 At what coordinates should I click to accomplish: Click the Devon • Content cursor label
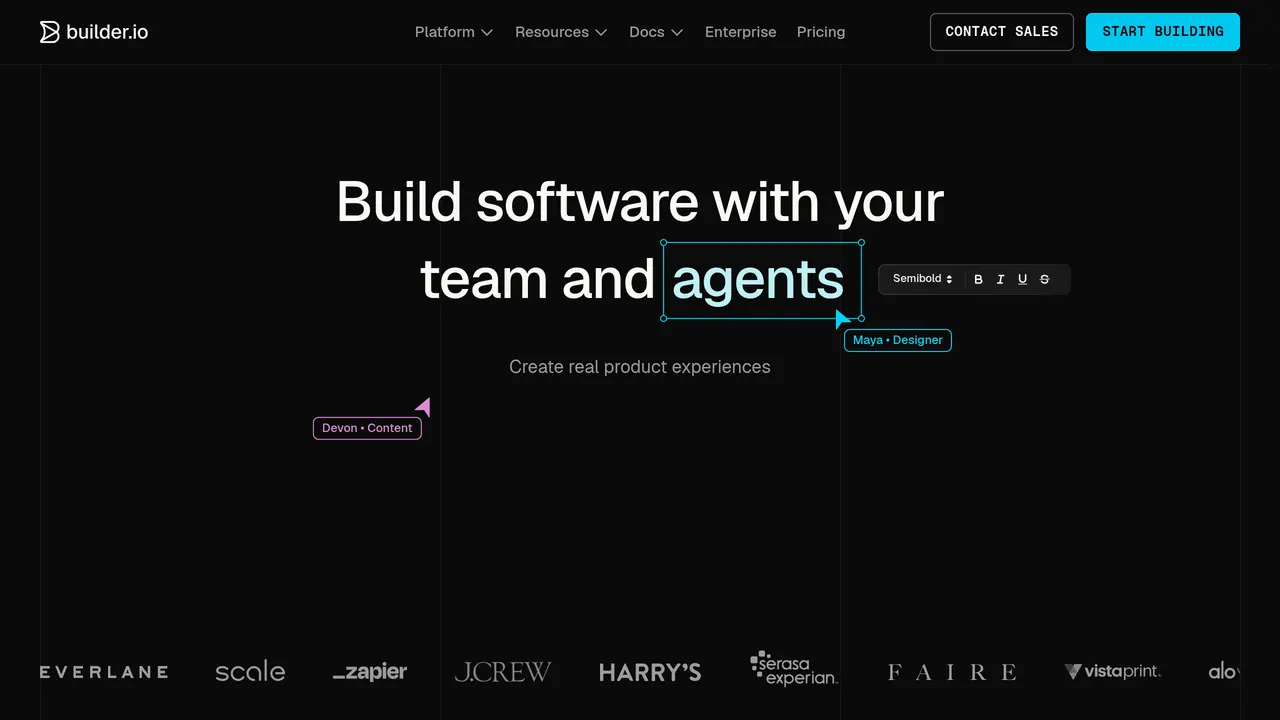point(367,428)
